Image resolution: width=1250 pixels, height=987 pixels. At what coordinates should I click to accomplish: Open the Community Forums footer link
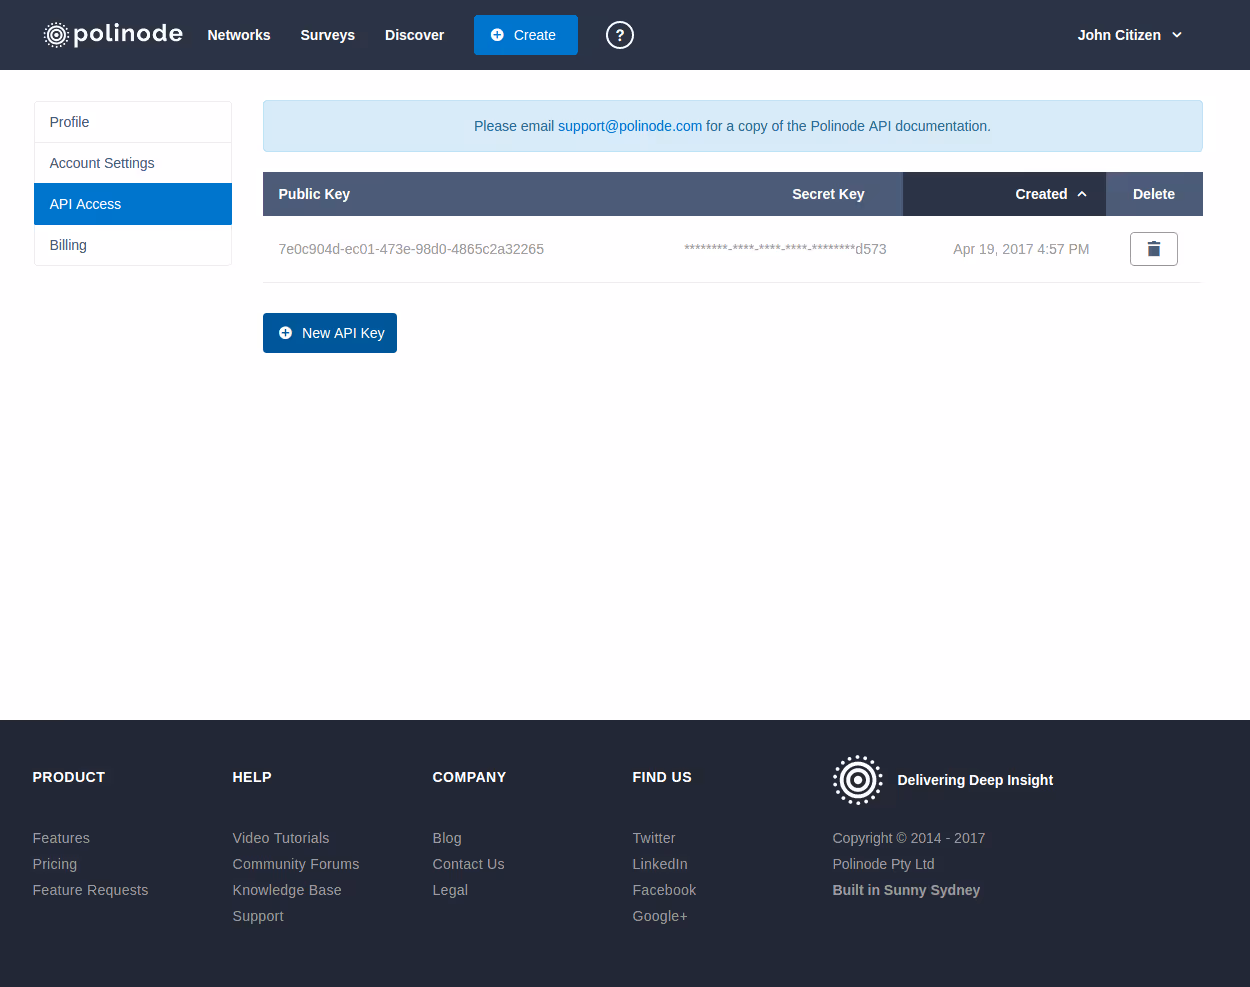click(x=296, y=864)
